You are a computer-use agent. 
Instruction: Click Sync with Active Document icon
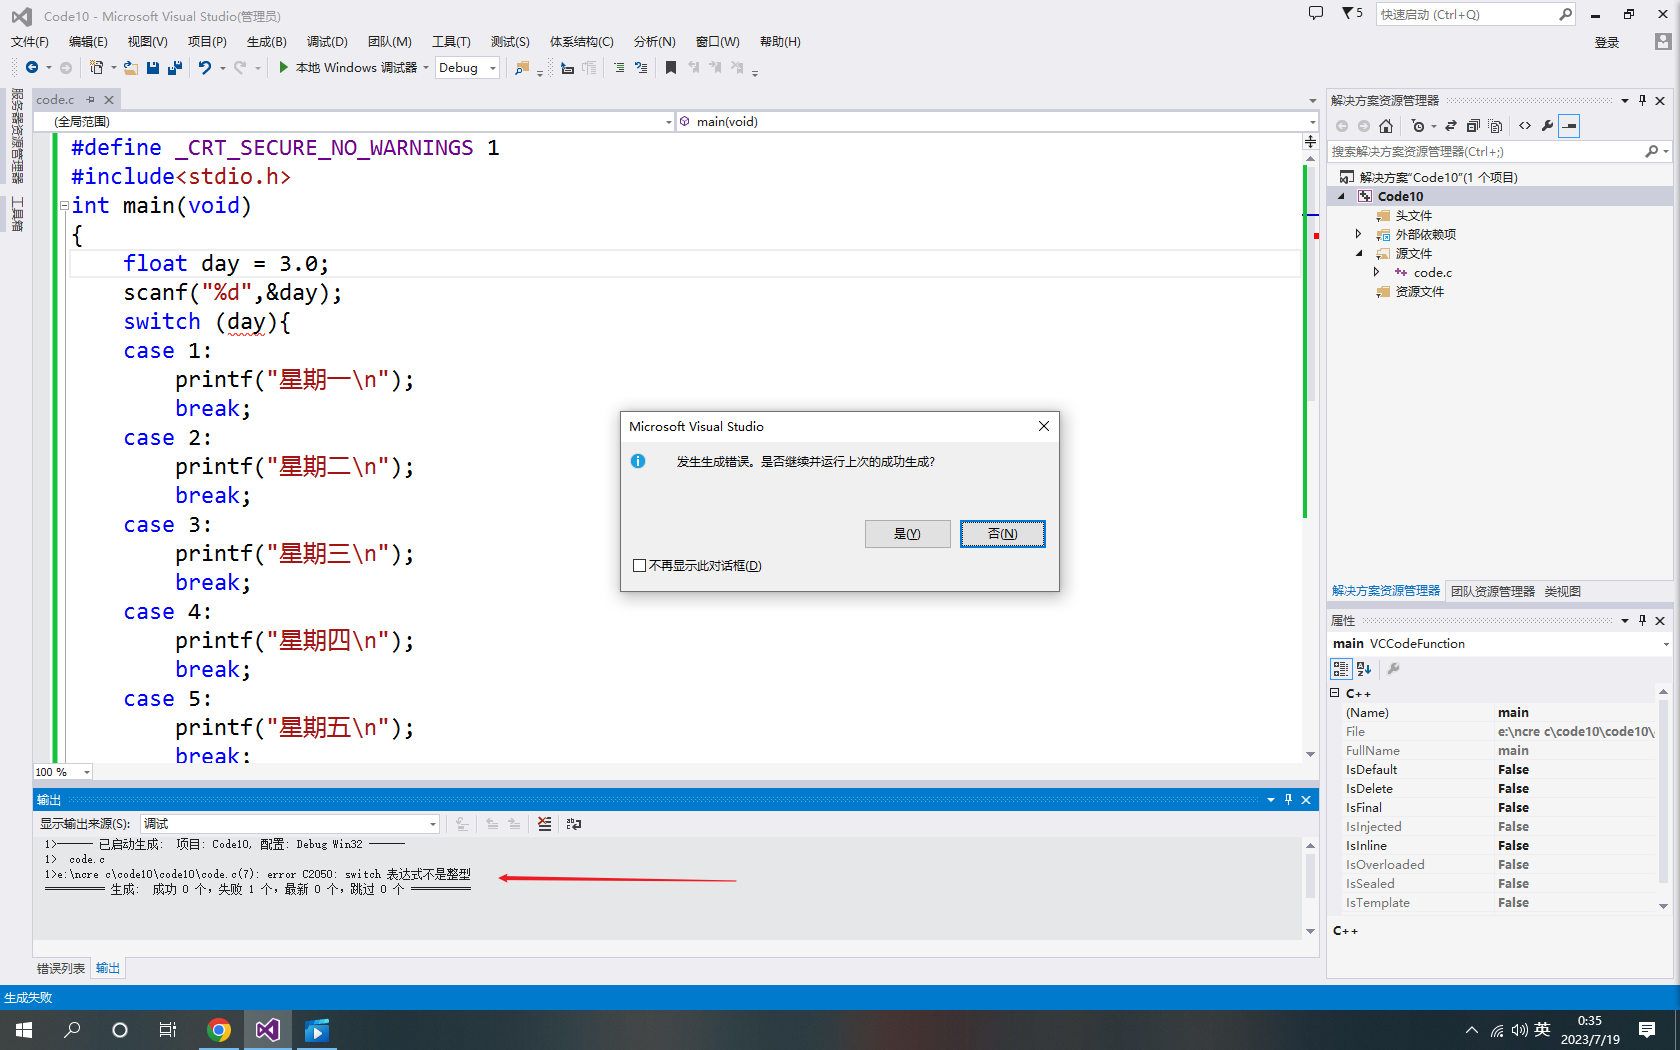click(x=1451, y=126)
